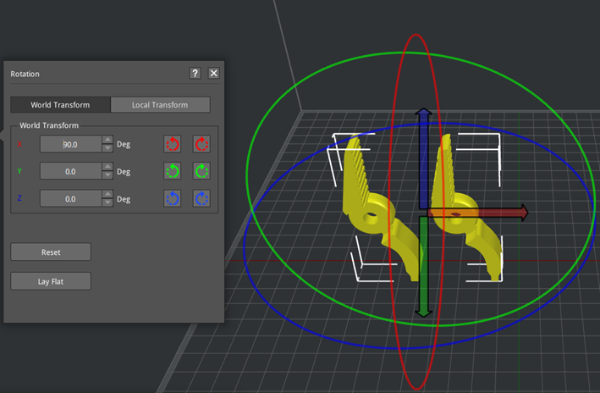This screenshot has height=393, width=600.
Task: Close the Rotation panel
Action: click(x=214, y=73)
